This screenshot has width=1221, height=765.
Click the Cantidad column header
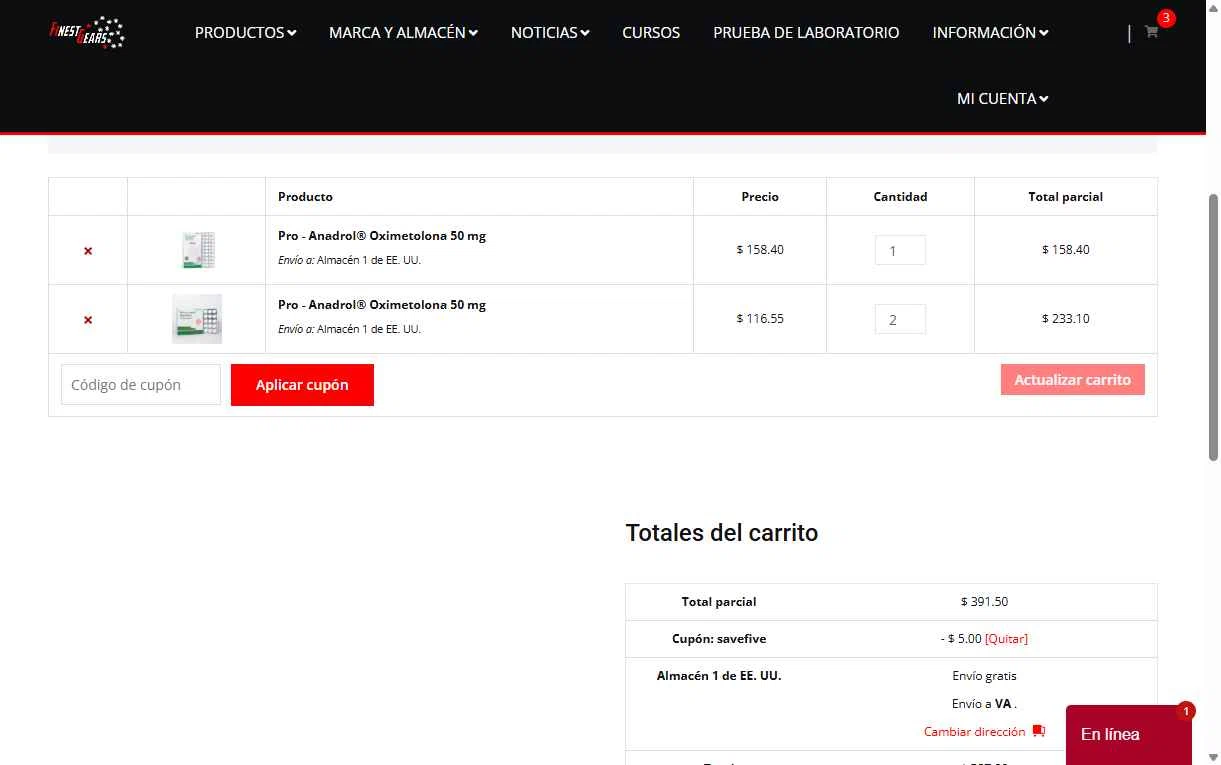click(900, 197)
